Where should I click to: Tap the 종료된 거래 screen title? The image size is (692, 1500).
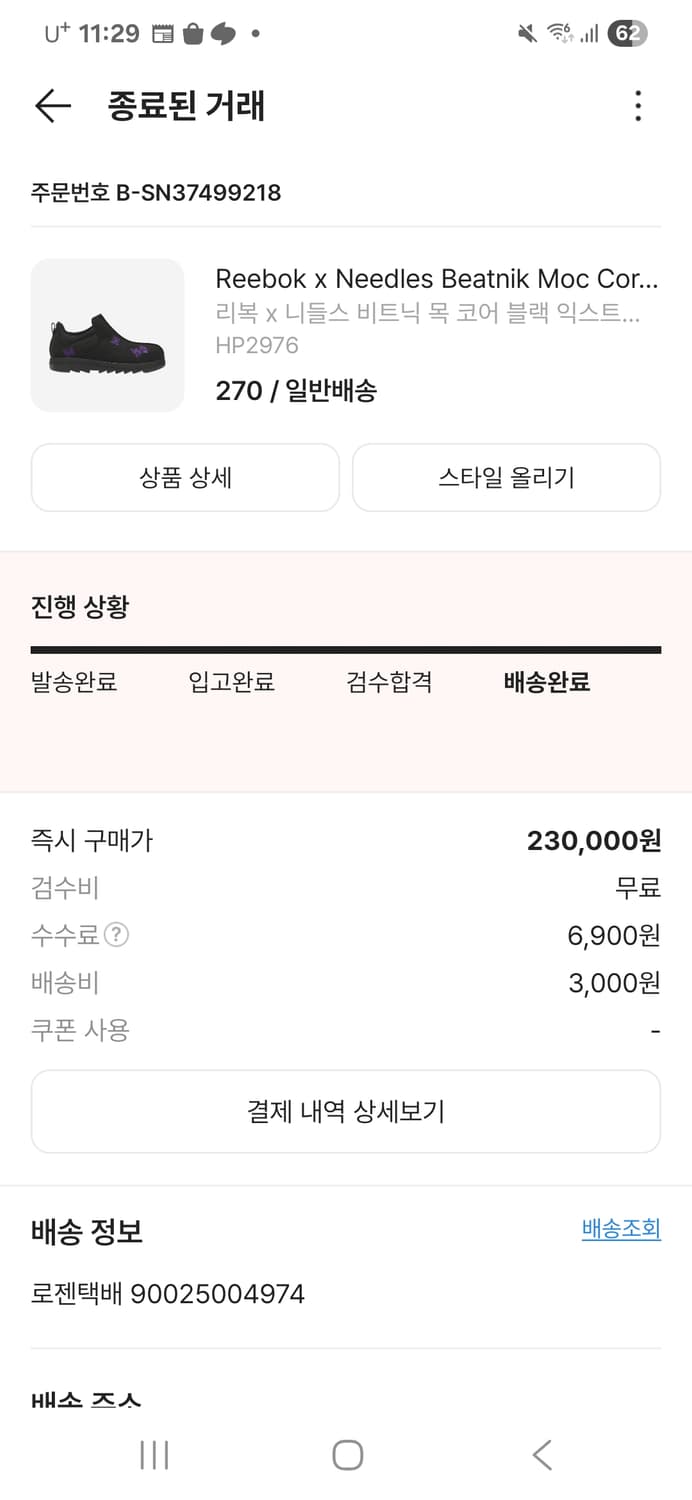pos(187,106)
